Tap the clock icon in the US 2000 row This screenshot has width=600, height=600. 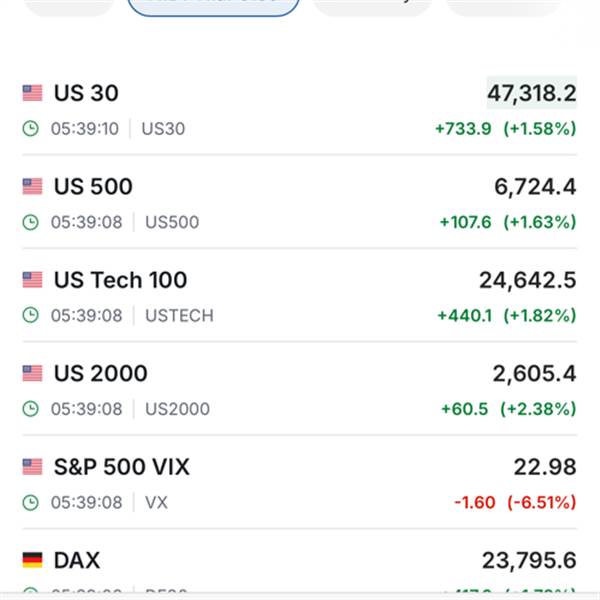31,409
